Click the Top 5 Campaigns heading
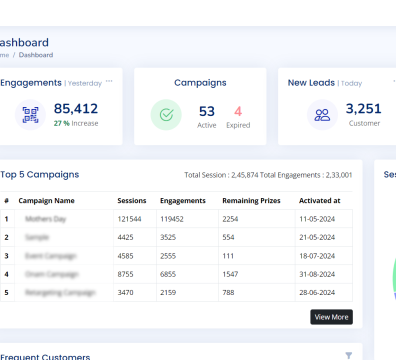 [x=39, y=175]
